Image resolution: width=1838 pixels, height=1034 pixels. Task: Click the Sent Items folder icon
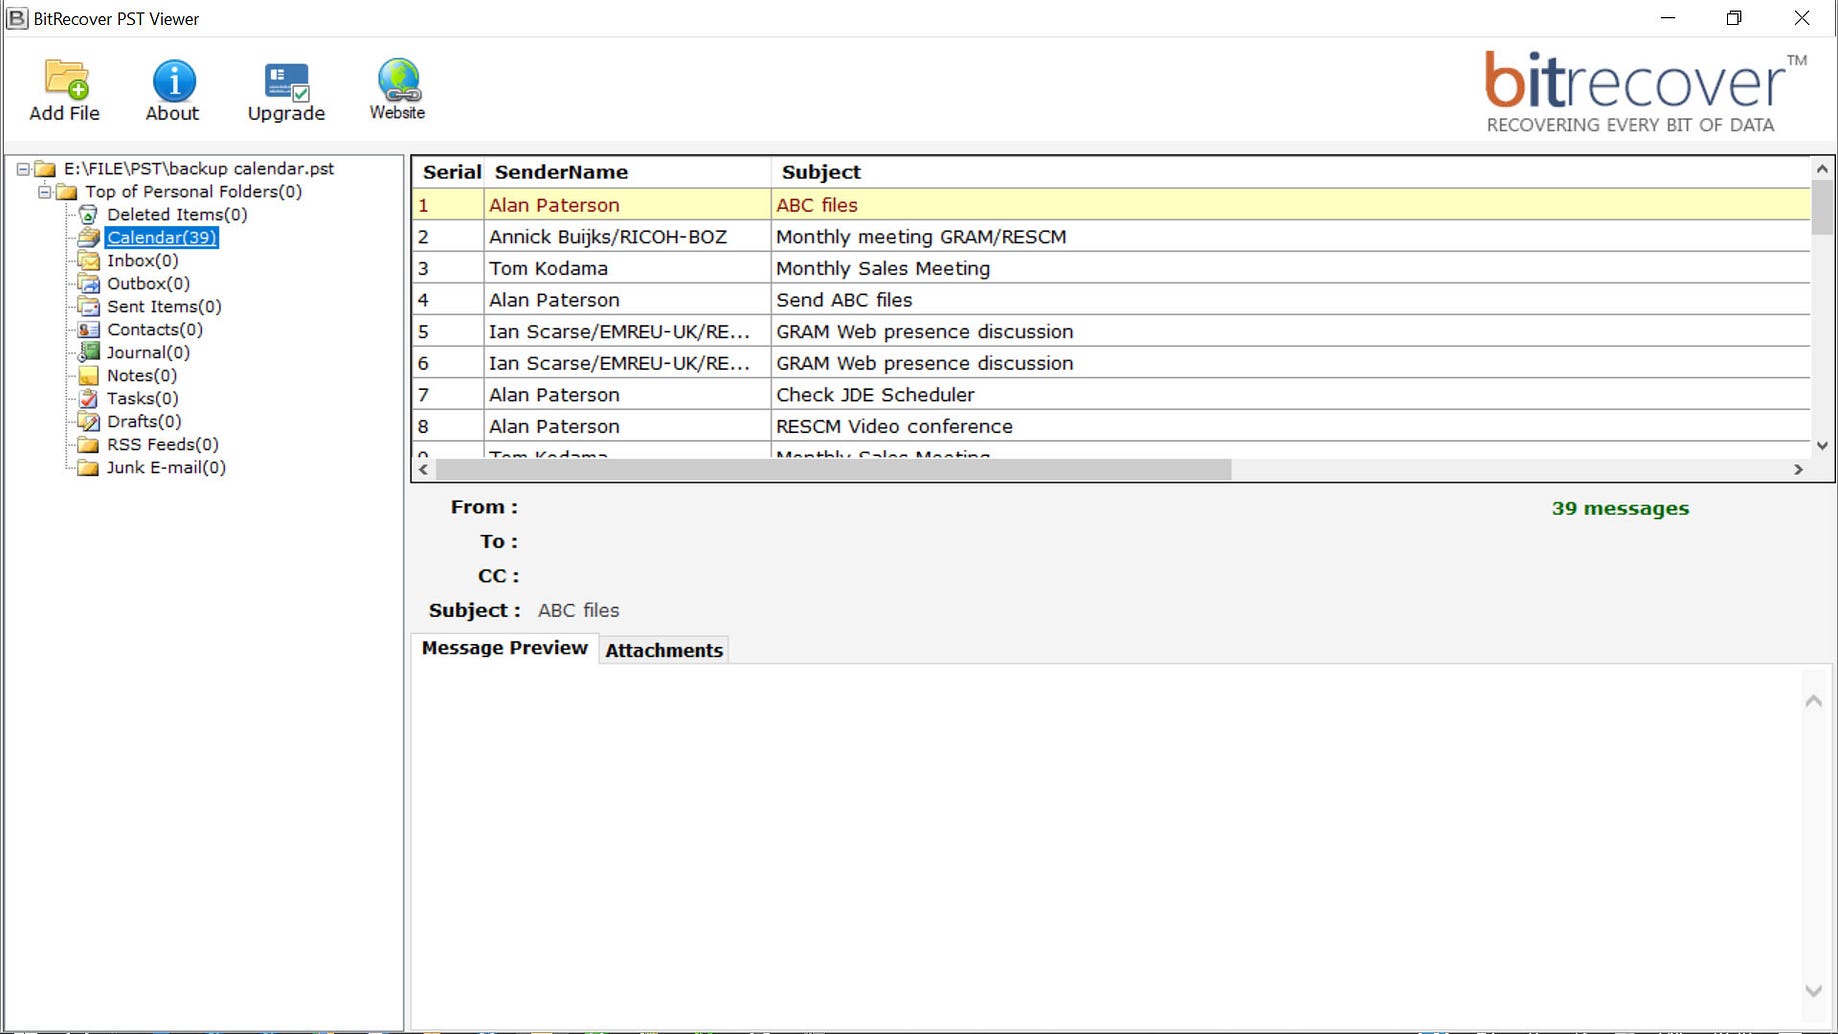tap(89, 306)
